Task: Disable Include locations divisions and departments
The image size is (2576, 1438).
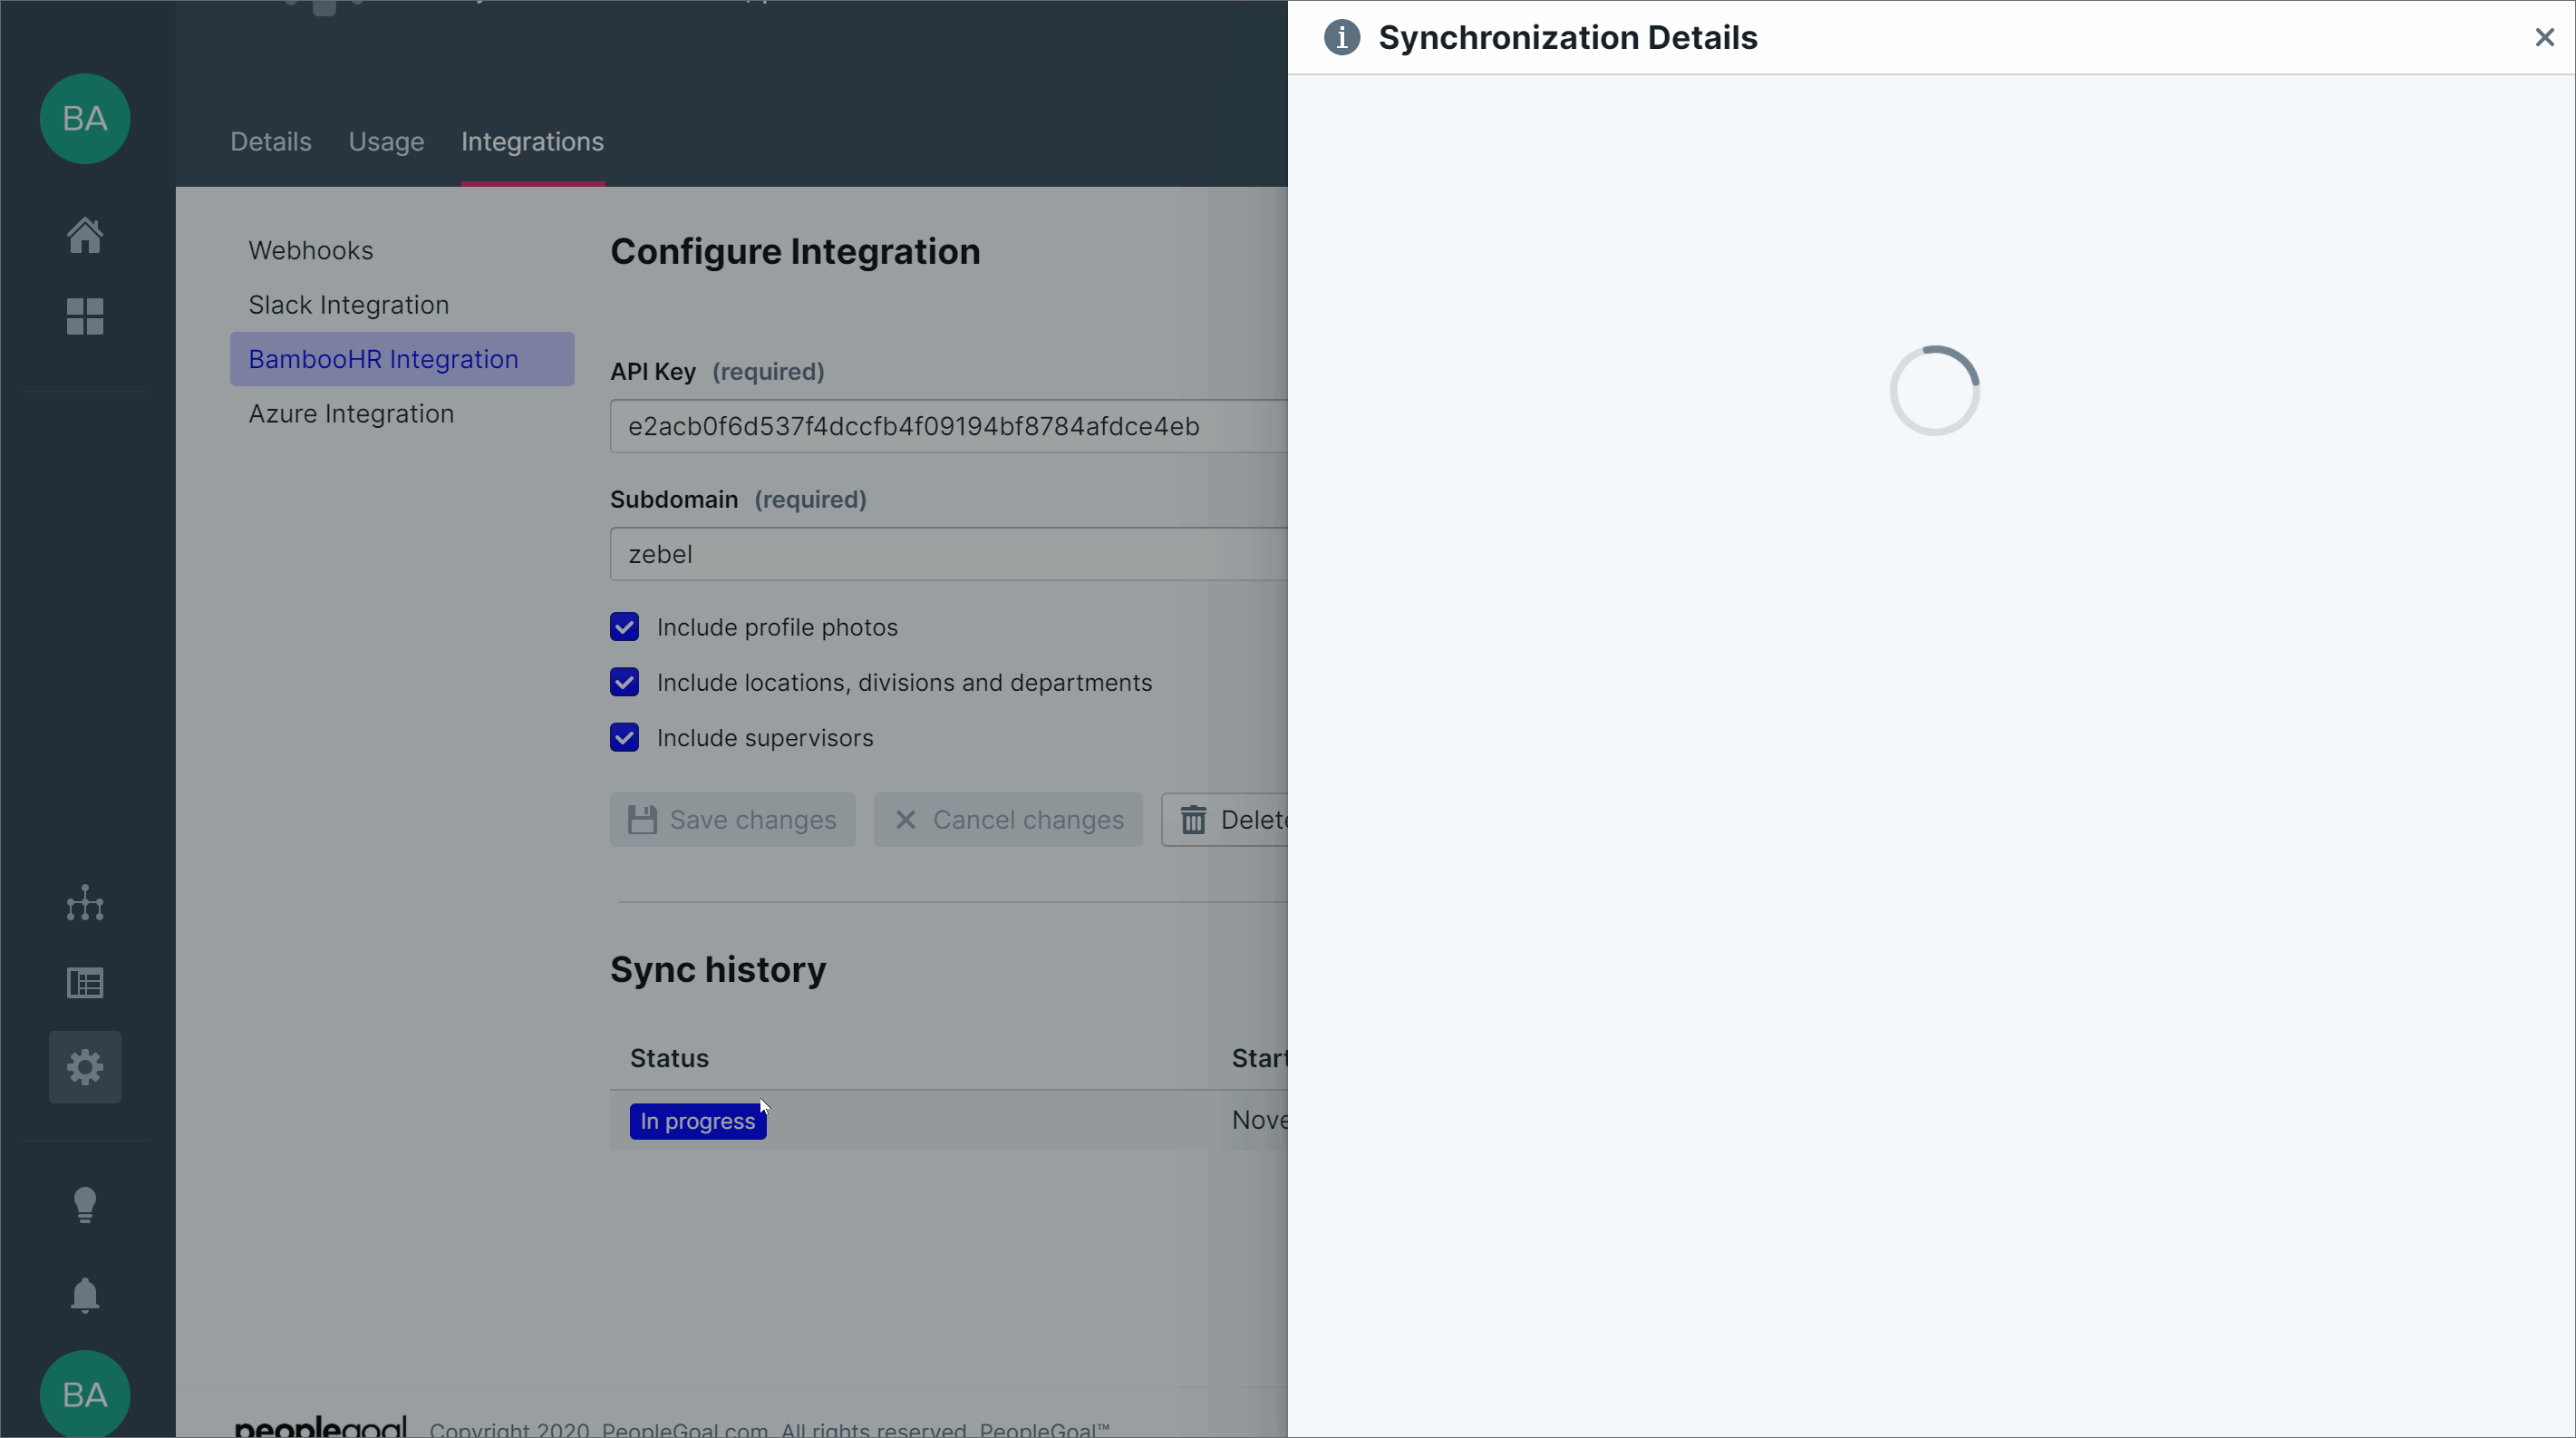Action: [x=625, y=683]
